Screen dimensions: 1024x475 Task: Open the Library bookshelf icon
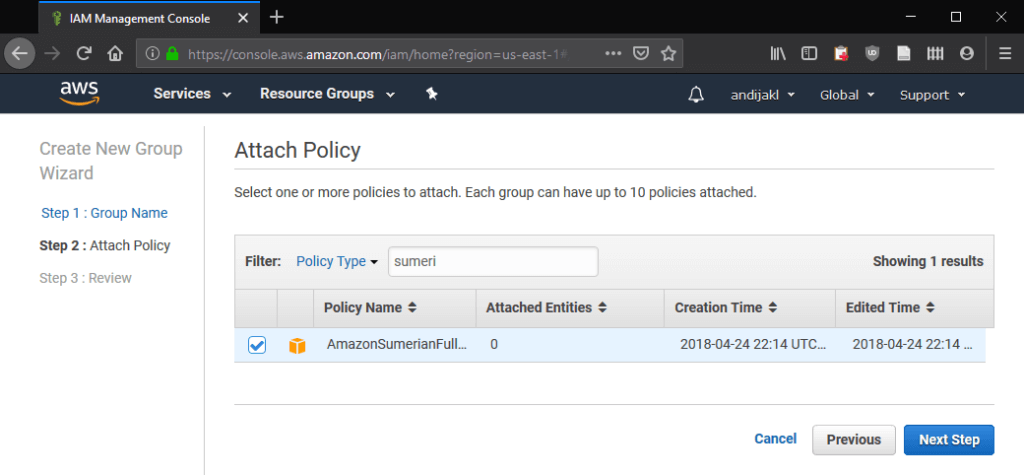[778, 54]
